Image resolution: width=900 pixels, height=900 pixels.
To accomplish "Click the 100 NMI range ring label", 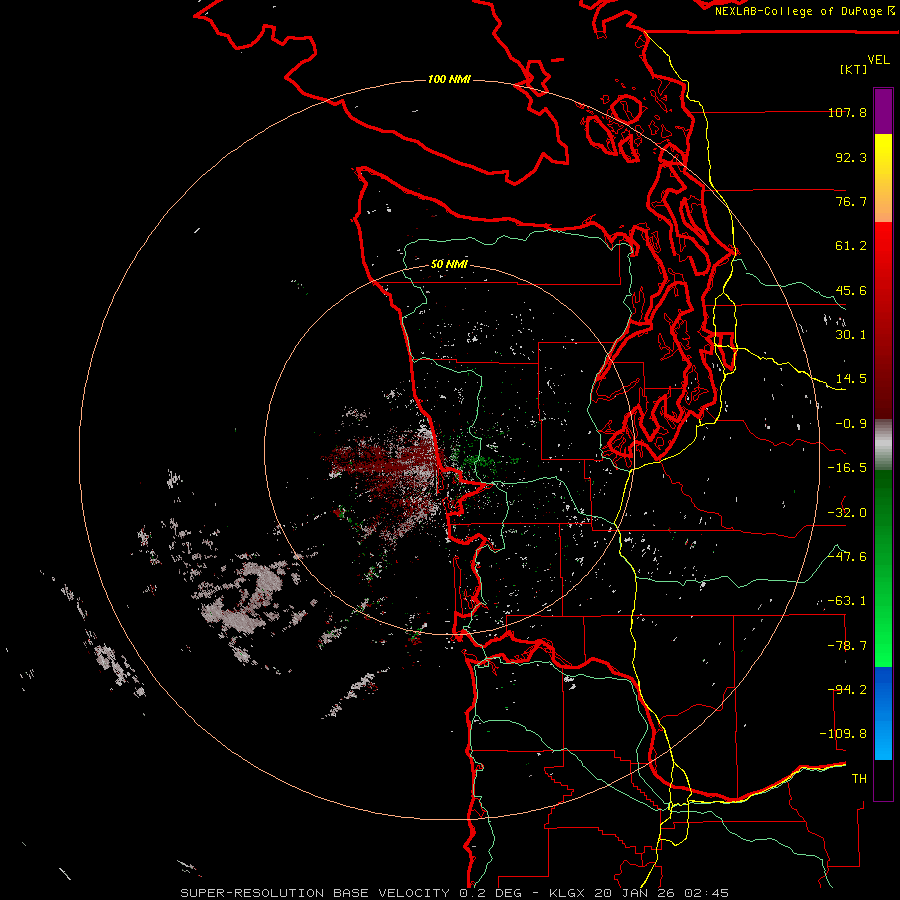I will 449,79.
